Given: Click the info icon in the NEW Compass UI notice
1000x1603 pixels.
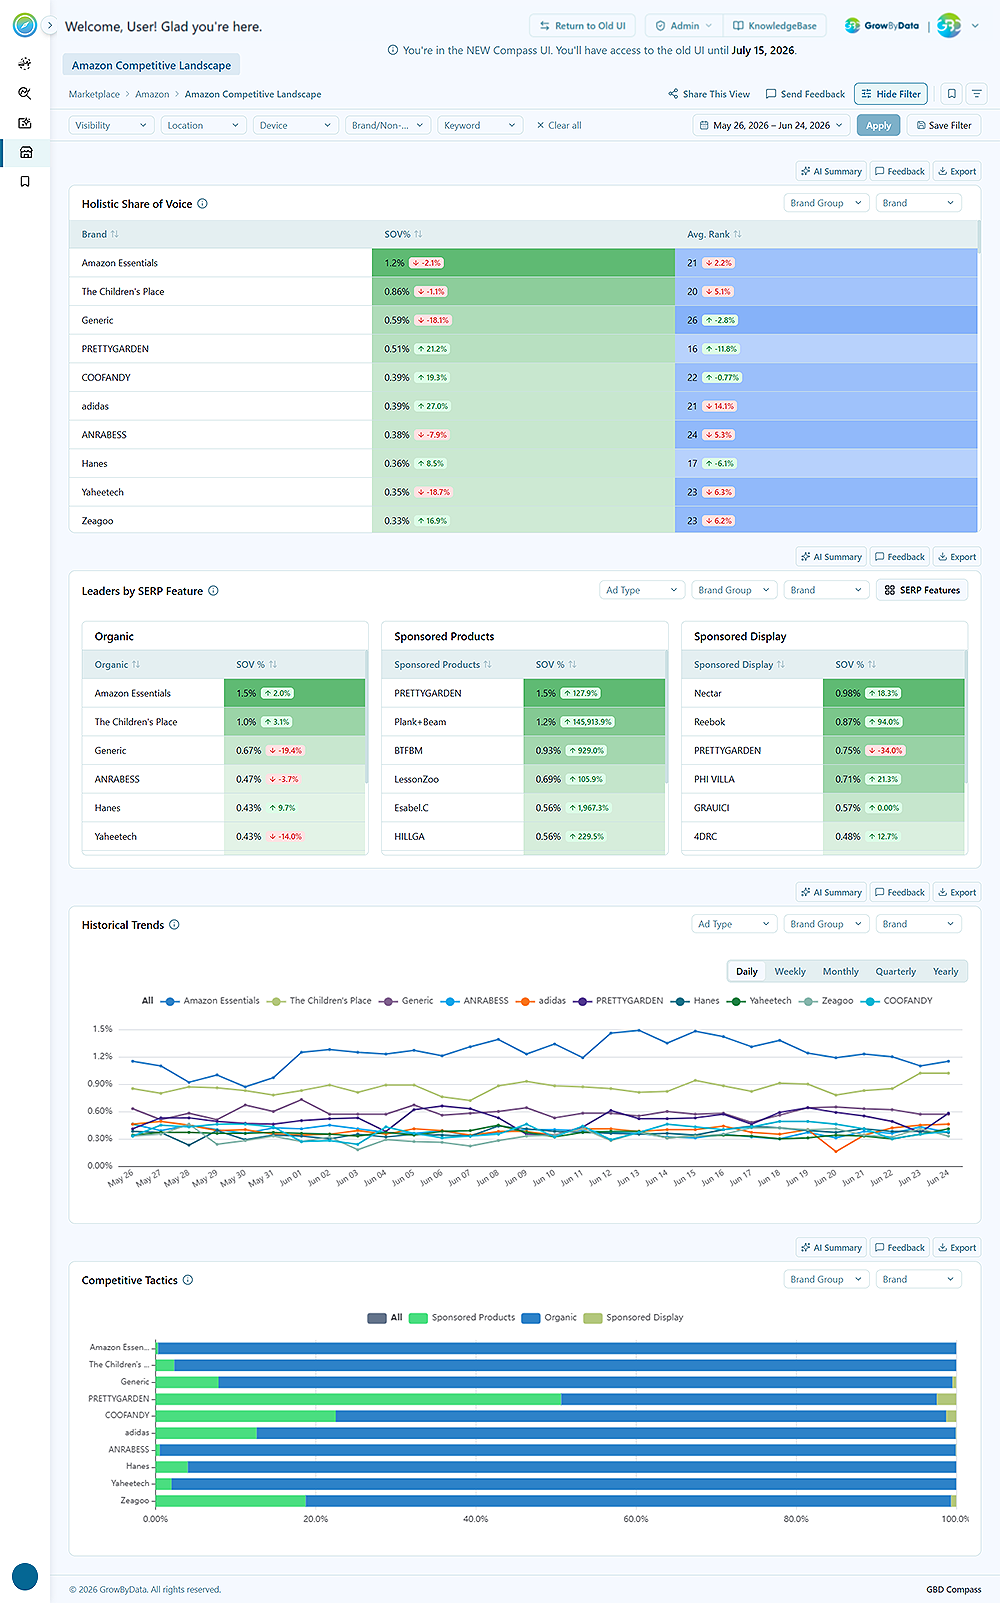Looking at the screenshot, I should point(392,50).
